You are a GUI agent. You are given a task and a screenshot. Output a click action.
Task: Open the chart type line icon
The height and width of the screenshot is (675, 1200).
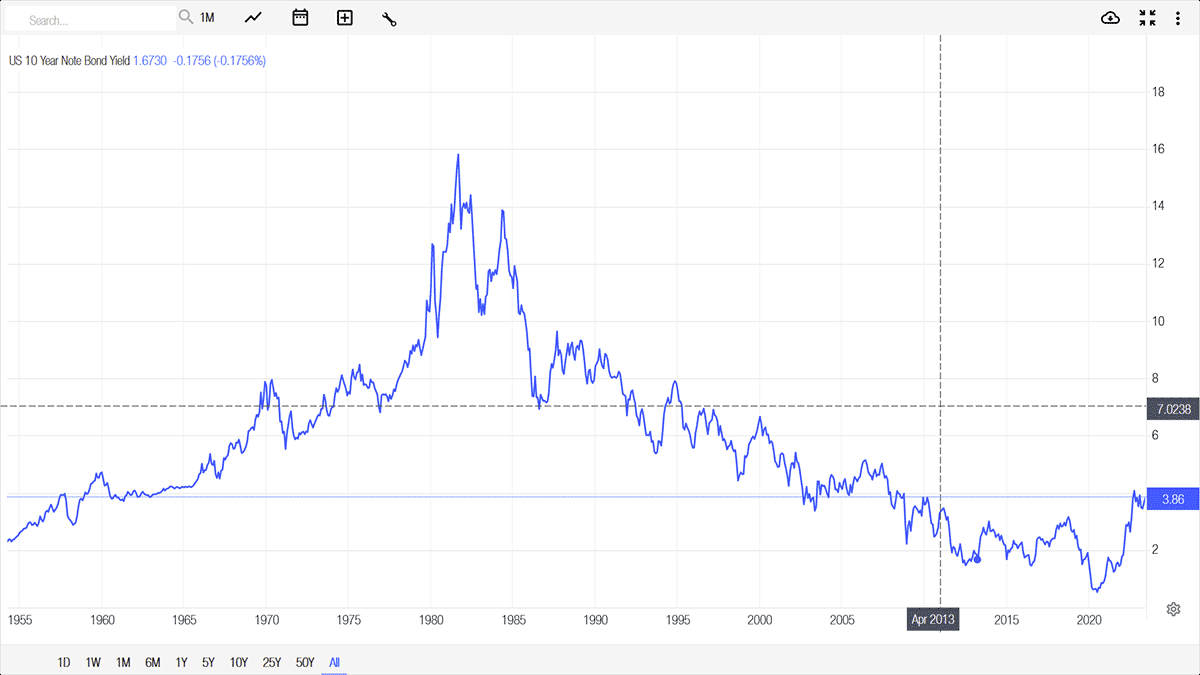254,18
